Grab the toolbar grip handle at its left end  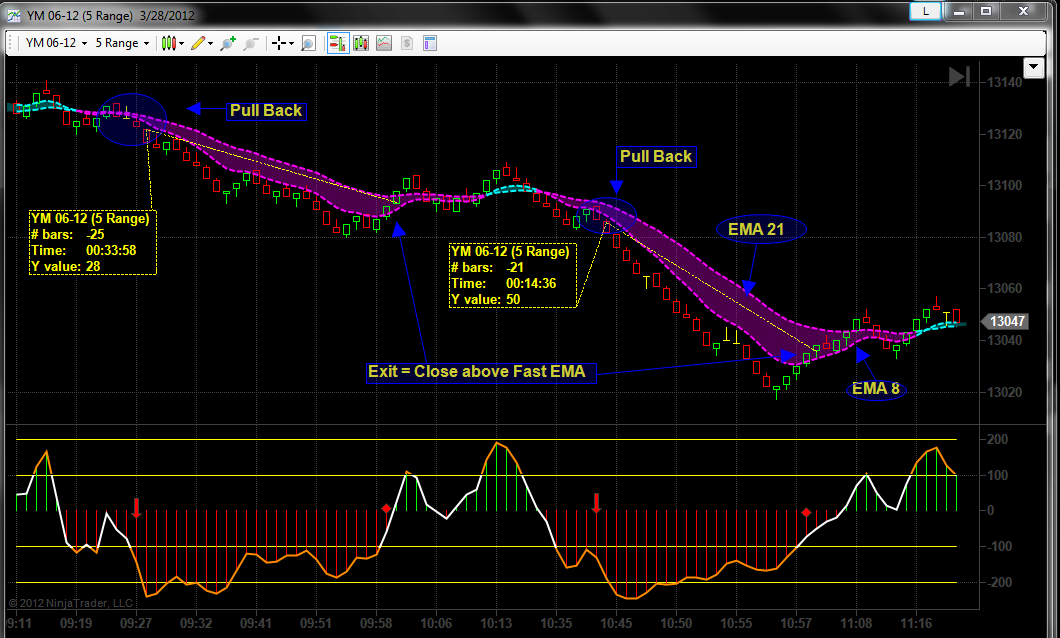11,43
